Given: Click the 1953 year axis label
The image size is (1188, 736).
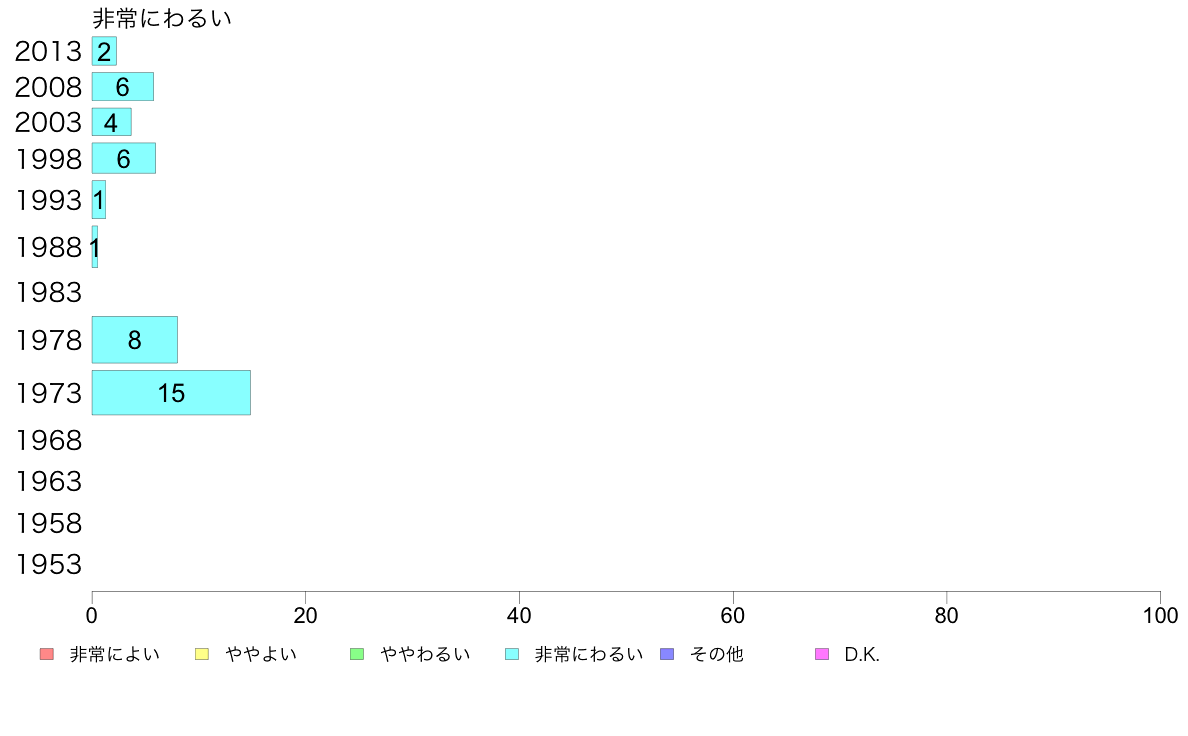Looking at the screenshot, I should [x=48, y=564].
